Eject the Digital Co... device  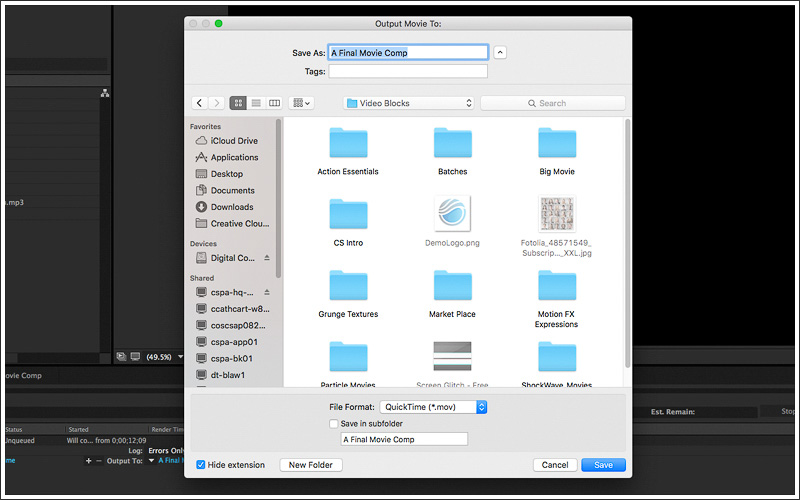click(267, 258)
